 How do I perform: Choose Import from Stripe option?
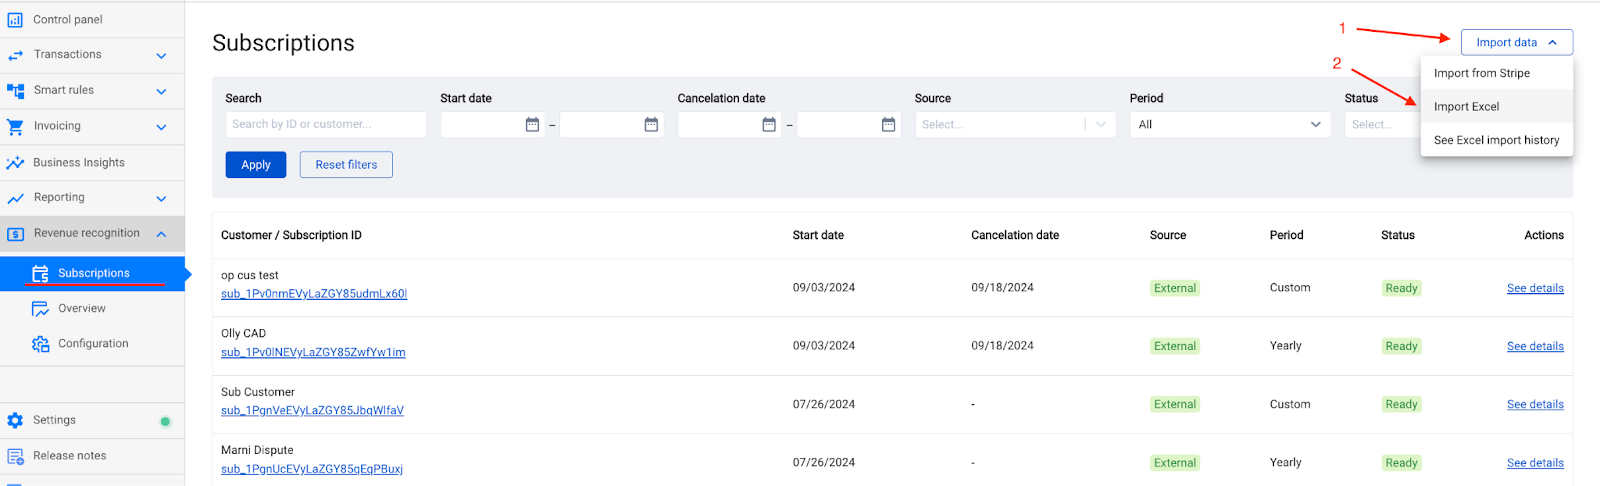(1496, 73)
